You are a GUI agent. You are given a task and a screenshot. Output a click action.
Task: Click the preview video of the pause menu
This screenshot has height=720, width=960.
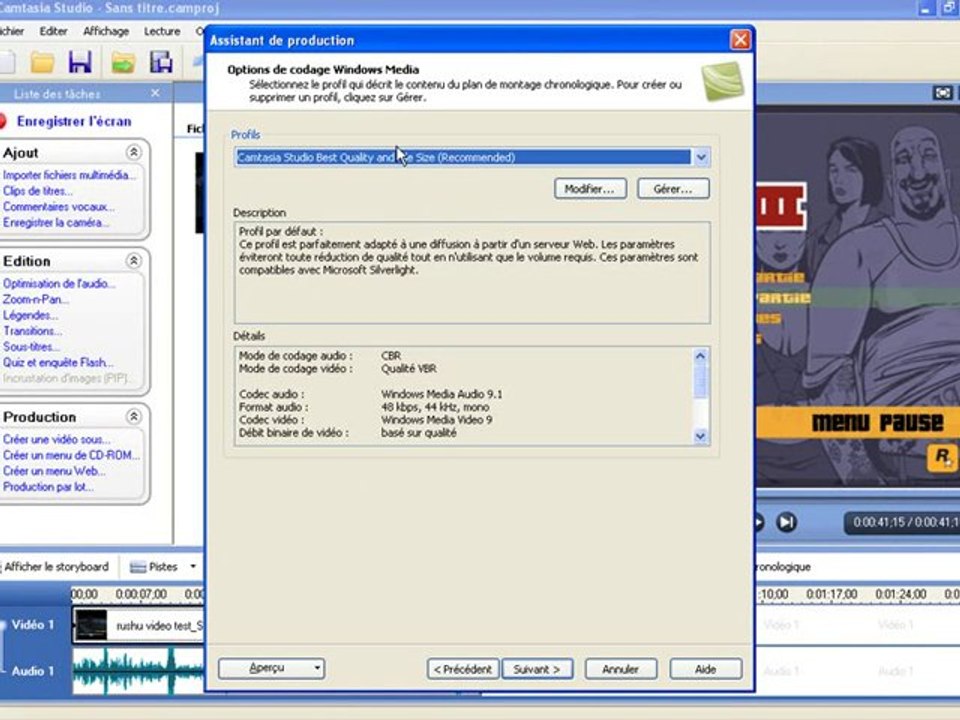pos(858,297)
